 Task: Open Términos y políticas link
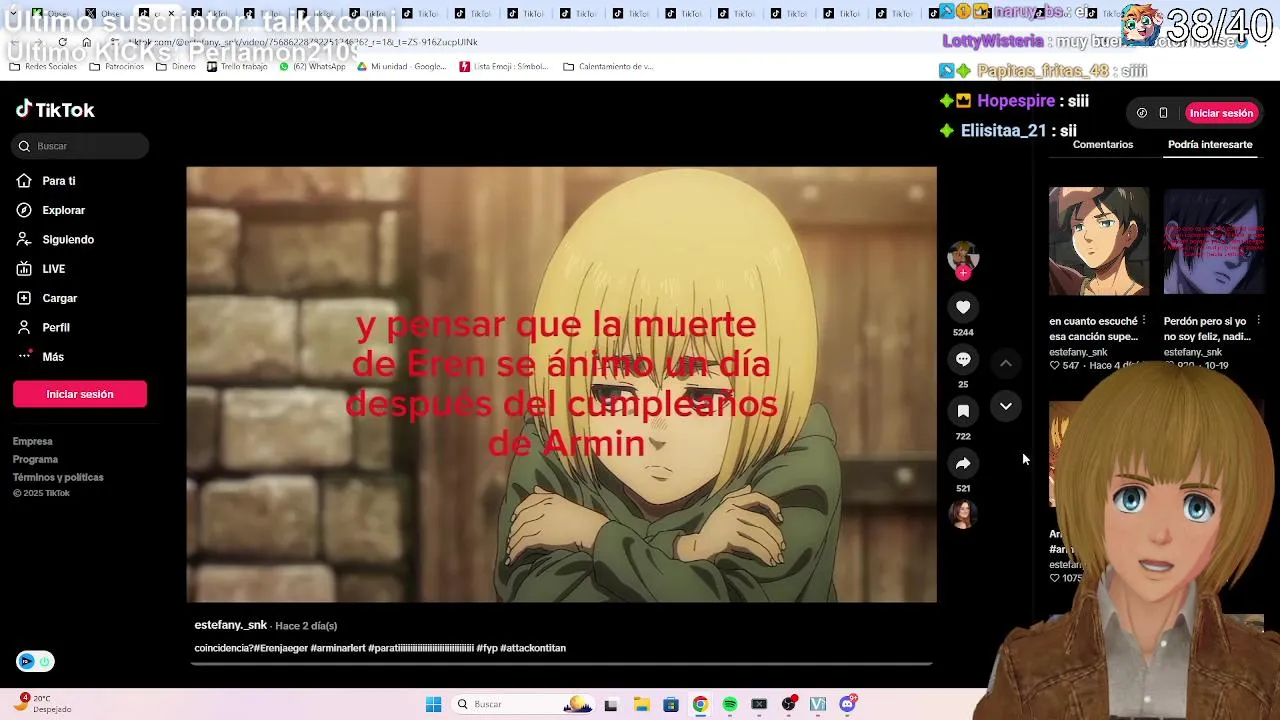click(58, 477)
